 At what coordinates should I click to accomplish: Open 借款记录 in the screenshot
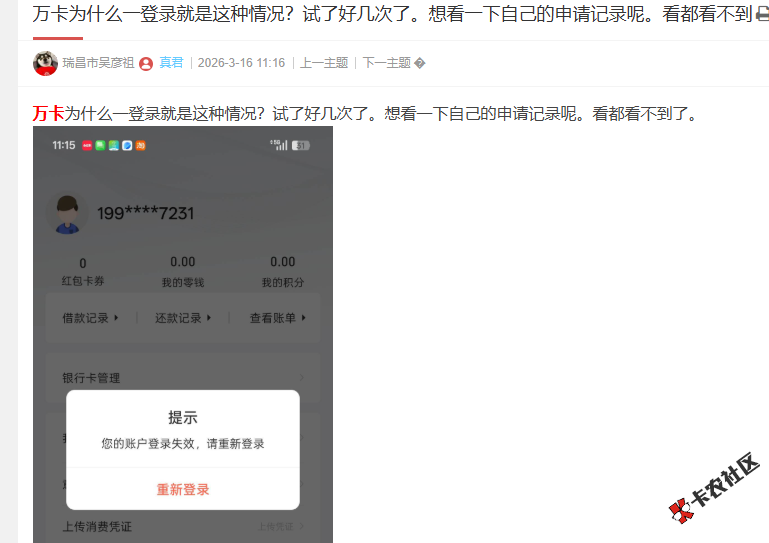(90, 318)
